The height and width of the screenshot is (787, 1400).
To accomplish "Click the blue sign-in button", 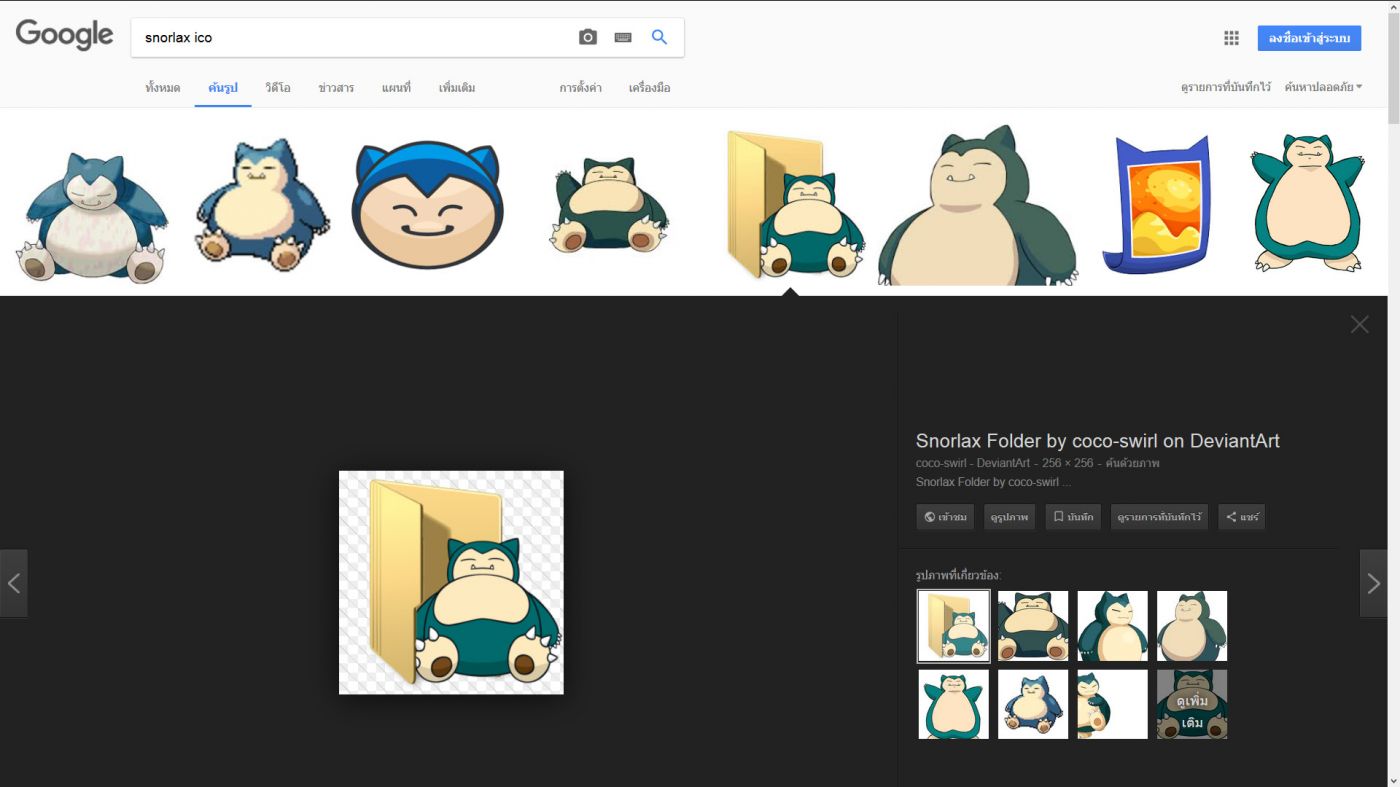I will coord(1309,38).
